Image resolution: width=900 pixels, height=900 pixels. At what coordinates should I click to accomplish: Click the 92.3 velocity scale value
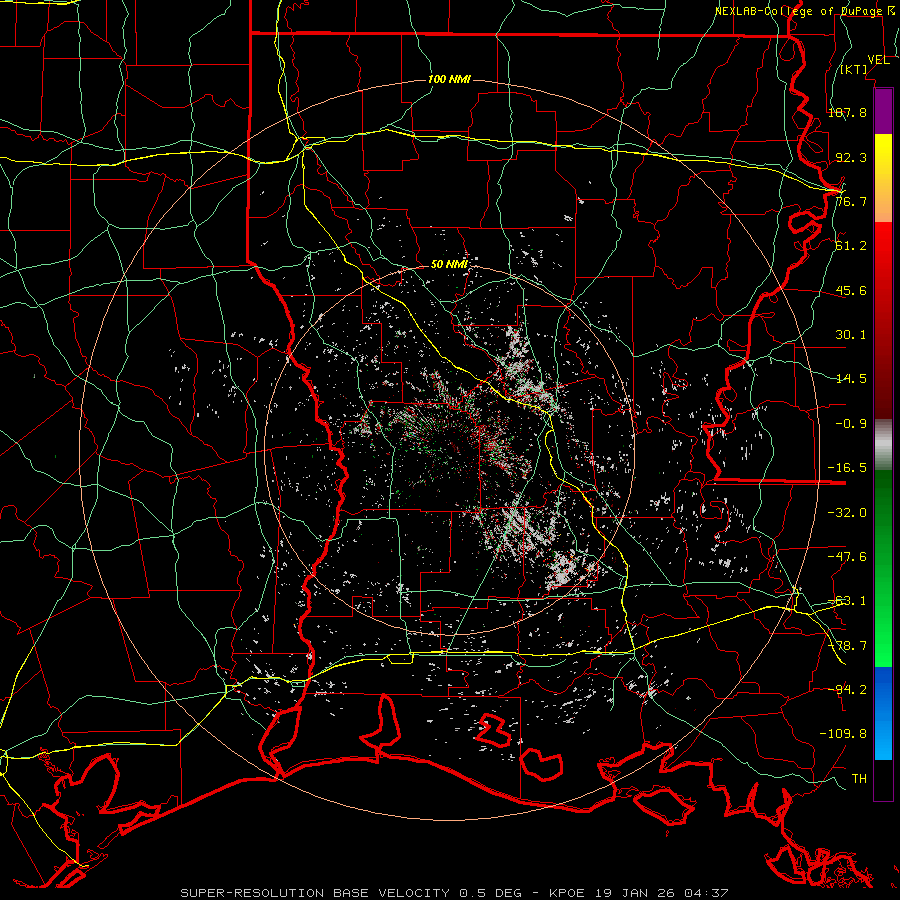(x=851, y=157)
